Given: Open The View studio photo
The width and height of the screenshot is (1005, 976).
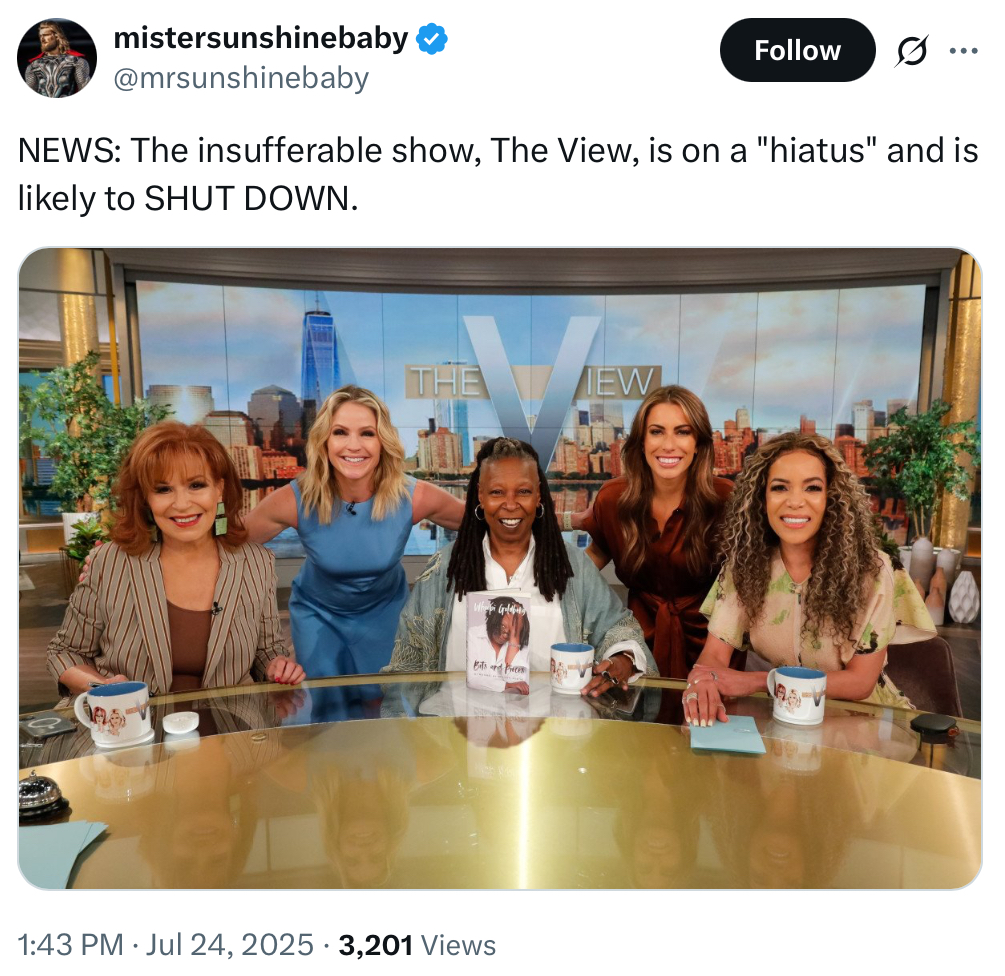Looking at the screenshot, I should (499, 568).
